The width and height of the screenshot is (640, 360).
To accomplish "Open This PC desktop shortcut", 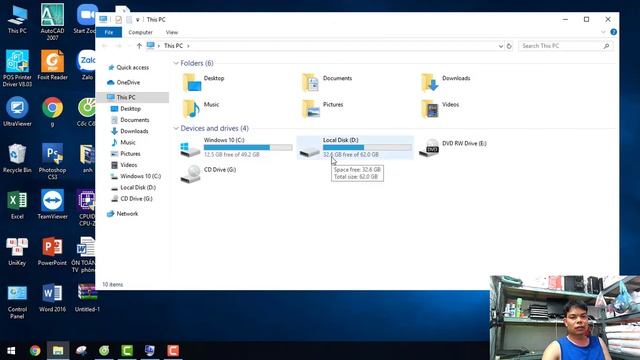I will click(x=17, y=19).
